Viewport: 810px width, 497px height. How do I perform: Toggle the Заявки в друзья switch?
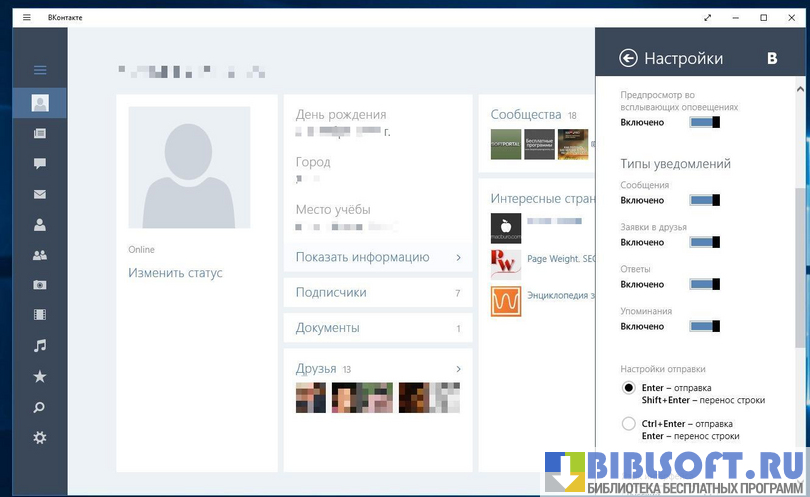(x=704, y=242)
